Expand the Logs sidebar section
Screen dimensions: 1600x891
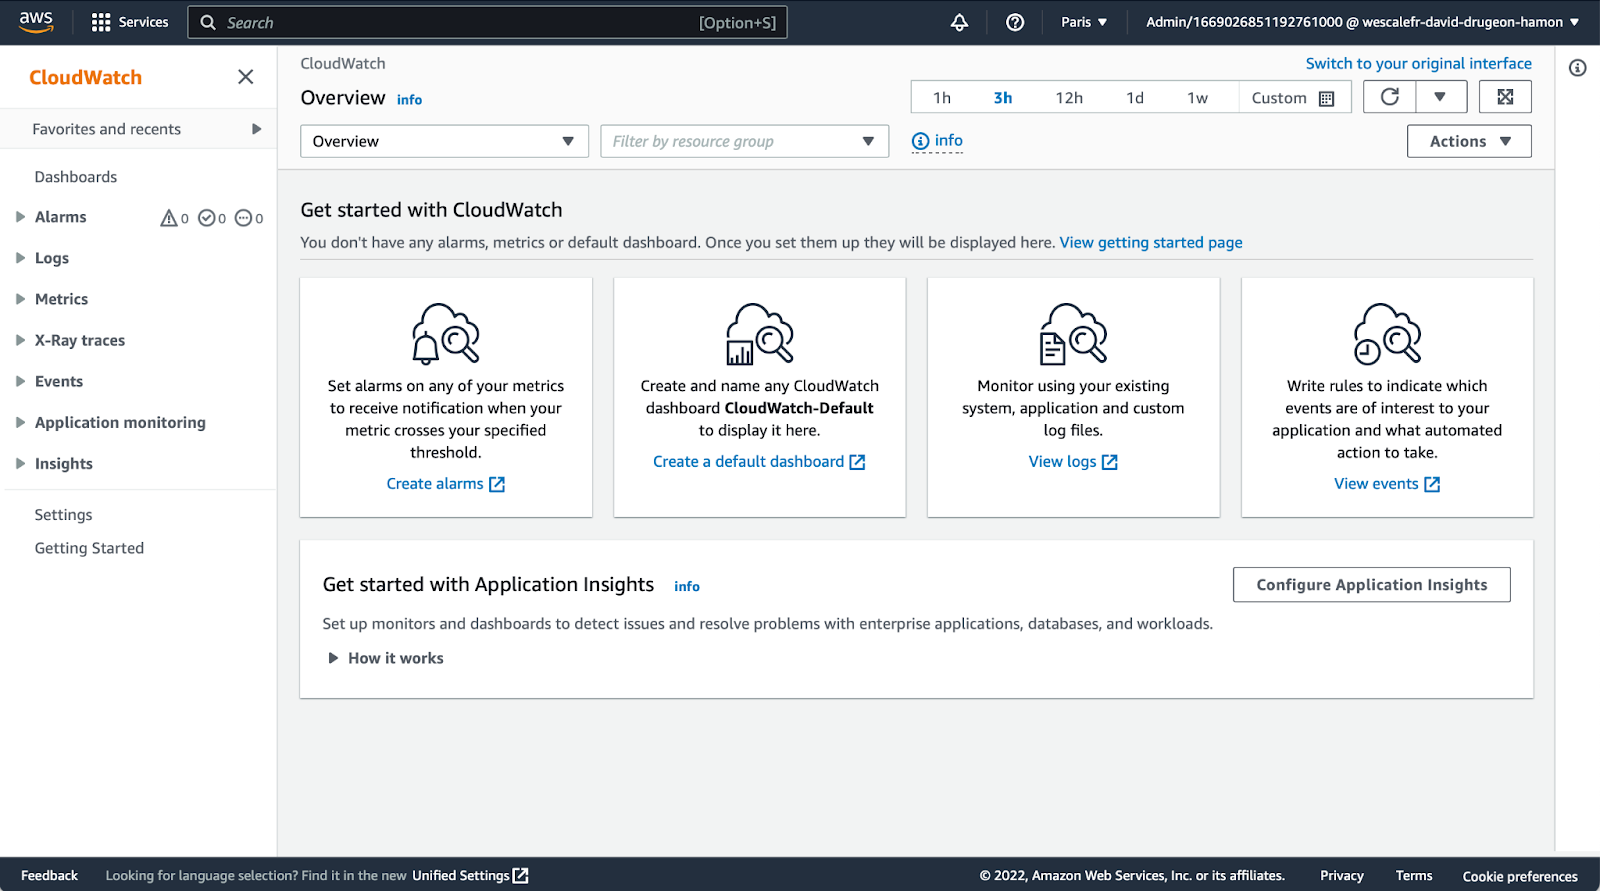[x=20, y=258]
